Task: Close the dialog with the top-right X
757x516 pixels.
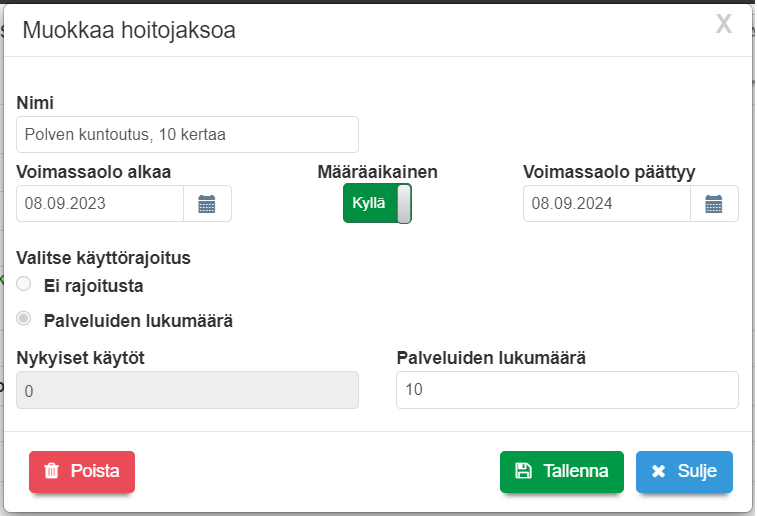Action: 724,25
